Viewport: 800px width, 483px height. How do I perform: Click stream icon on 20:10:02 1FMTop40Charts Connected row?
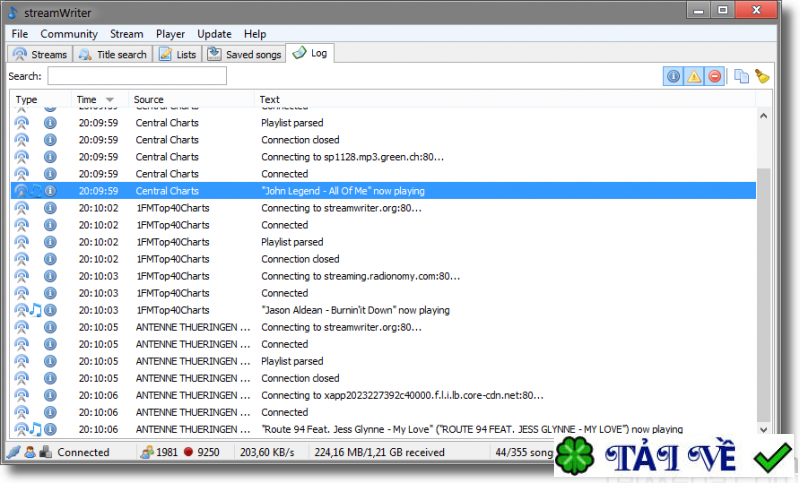(x=21, y=225)
